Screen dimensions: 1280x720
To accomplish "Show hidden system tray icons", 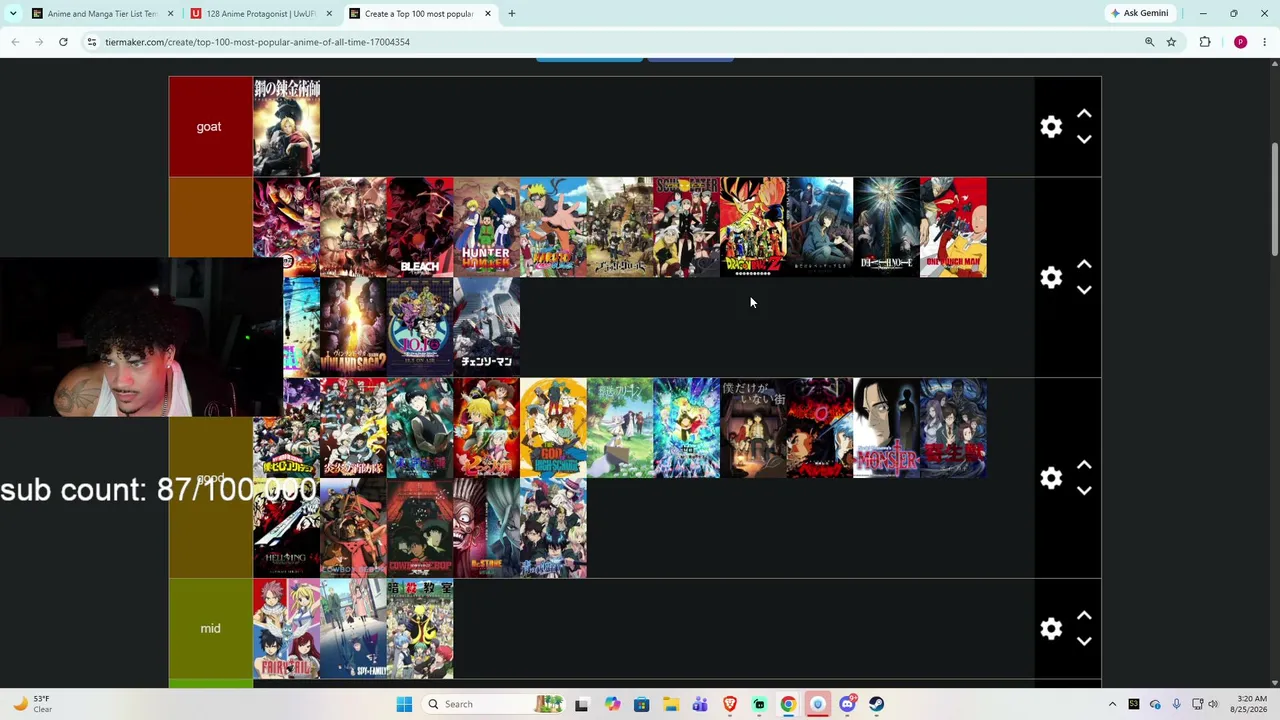I will click(1112, 704).
